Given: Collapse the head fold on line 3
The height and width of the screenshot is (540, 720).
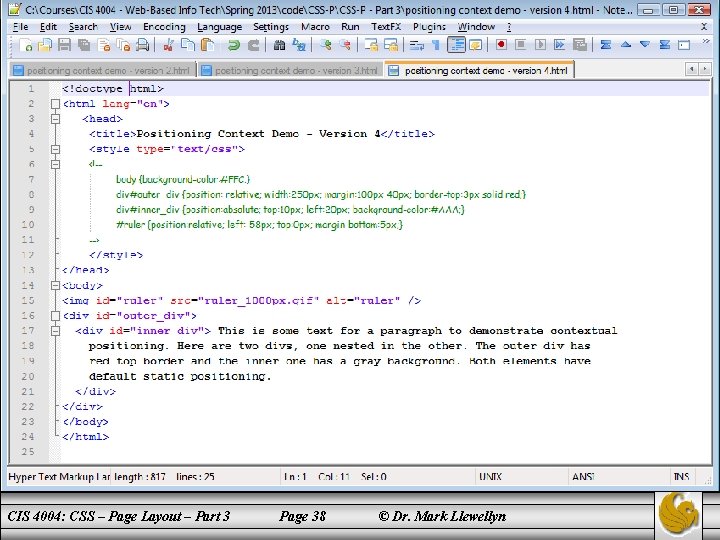Looking at the screenshot, I should 55,119.
